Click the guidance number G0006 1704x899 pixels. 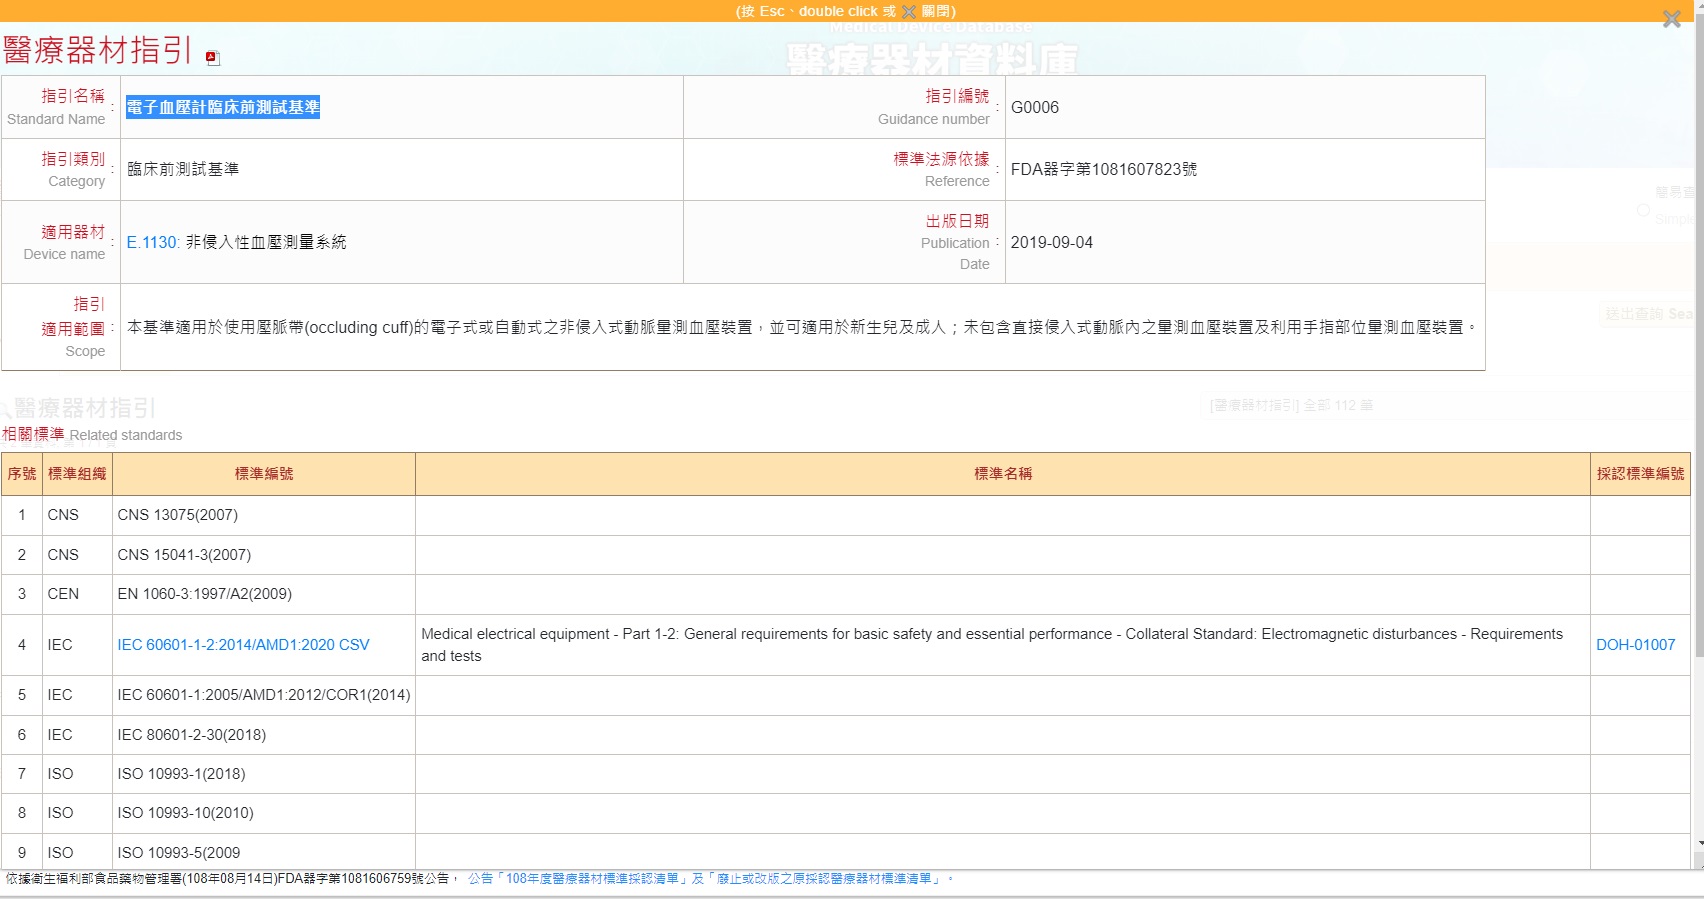[1034, 107]
